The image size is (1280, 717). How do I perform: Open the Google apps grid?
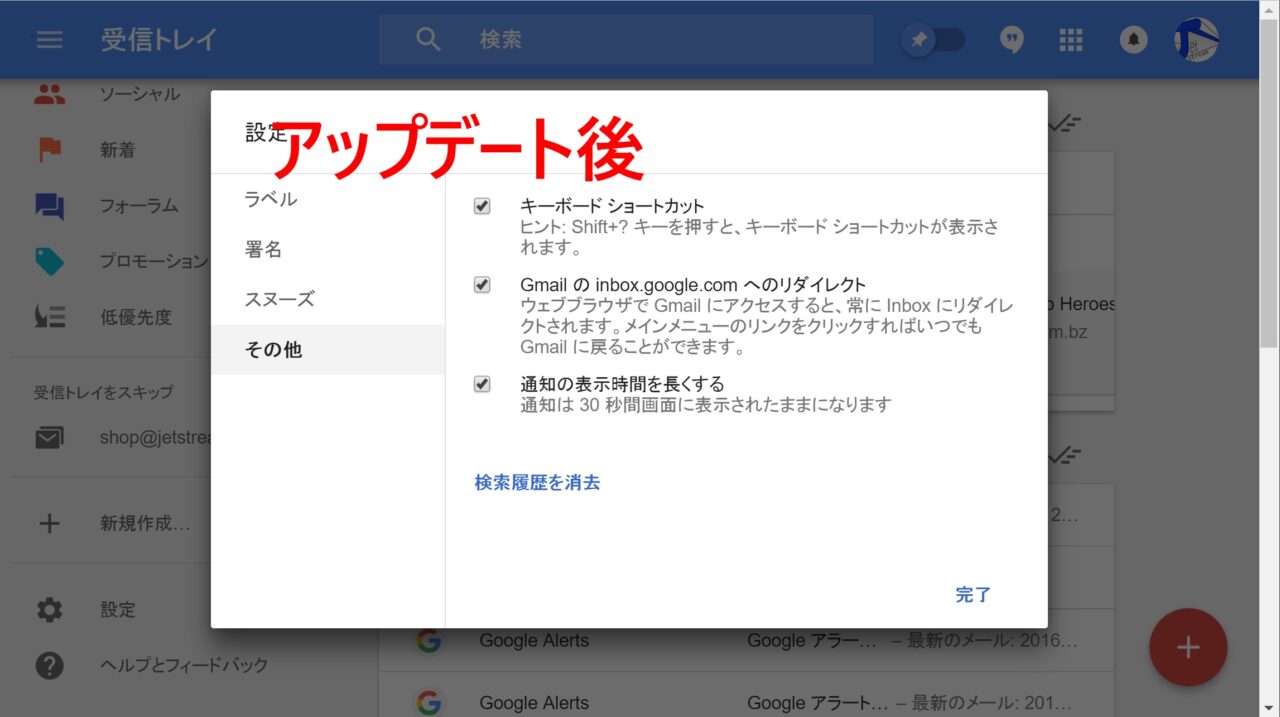(x=1071, y=40)
